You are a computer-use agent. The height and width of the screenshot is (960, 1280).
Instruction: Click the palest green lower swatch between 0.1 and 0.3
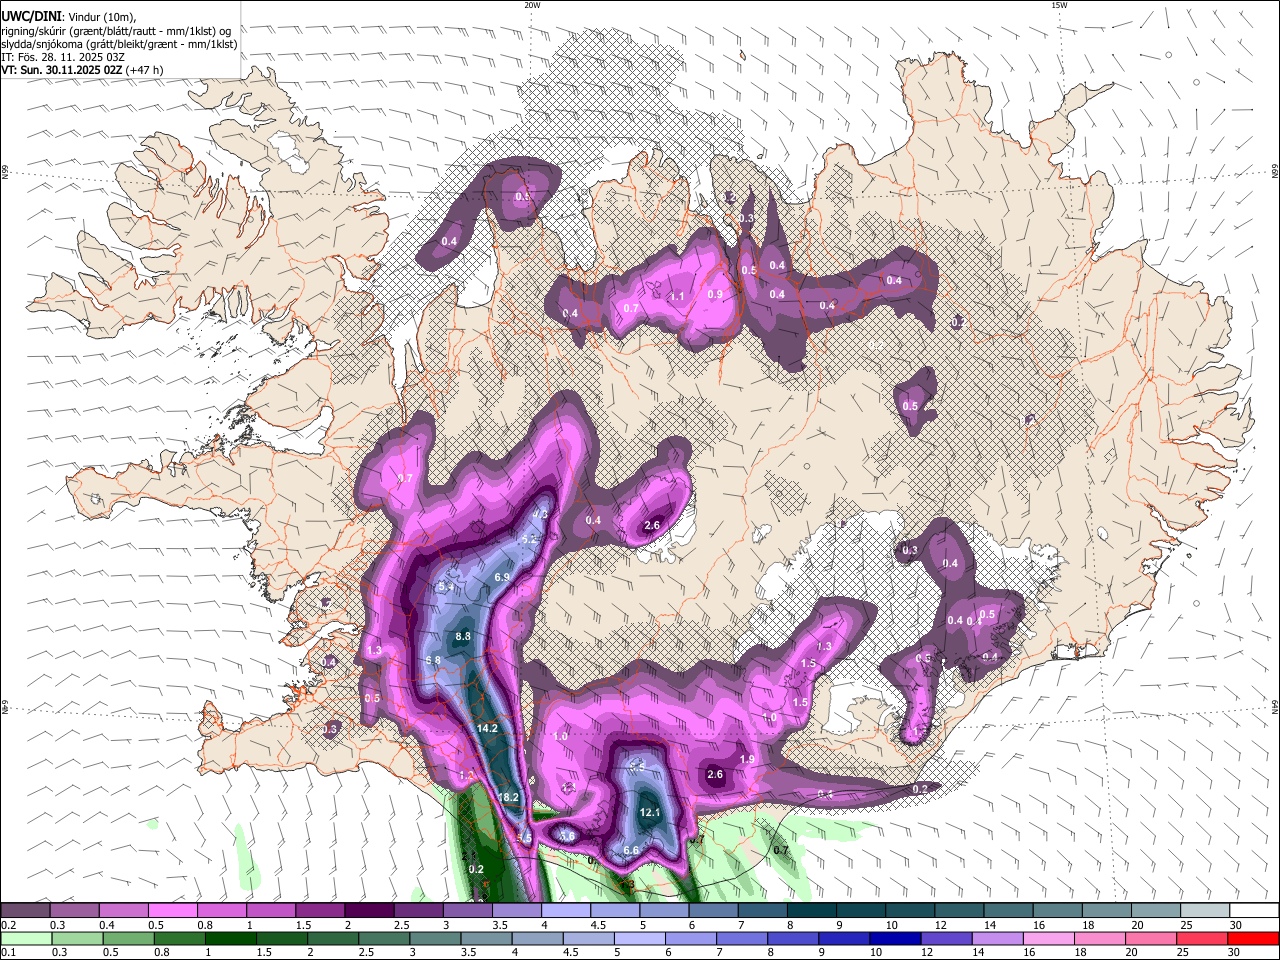(x=28, y=938)
